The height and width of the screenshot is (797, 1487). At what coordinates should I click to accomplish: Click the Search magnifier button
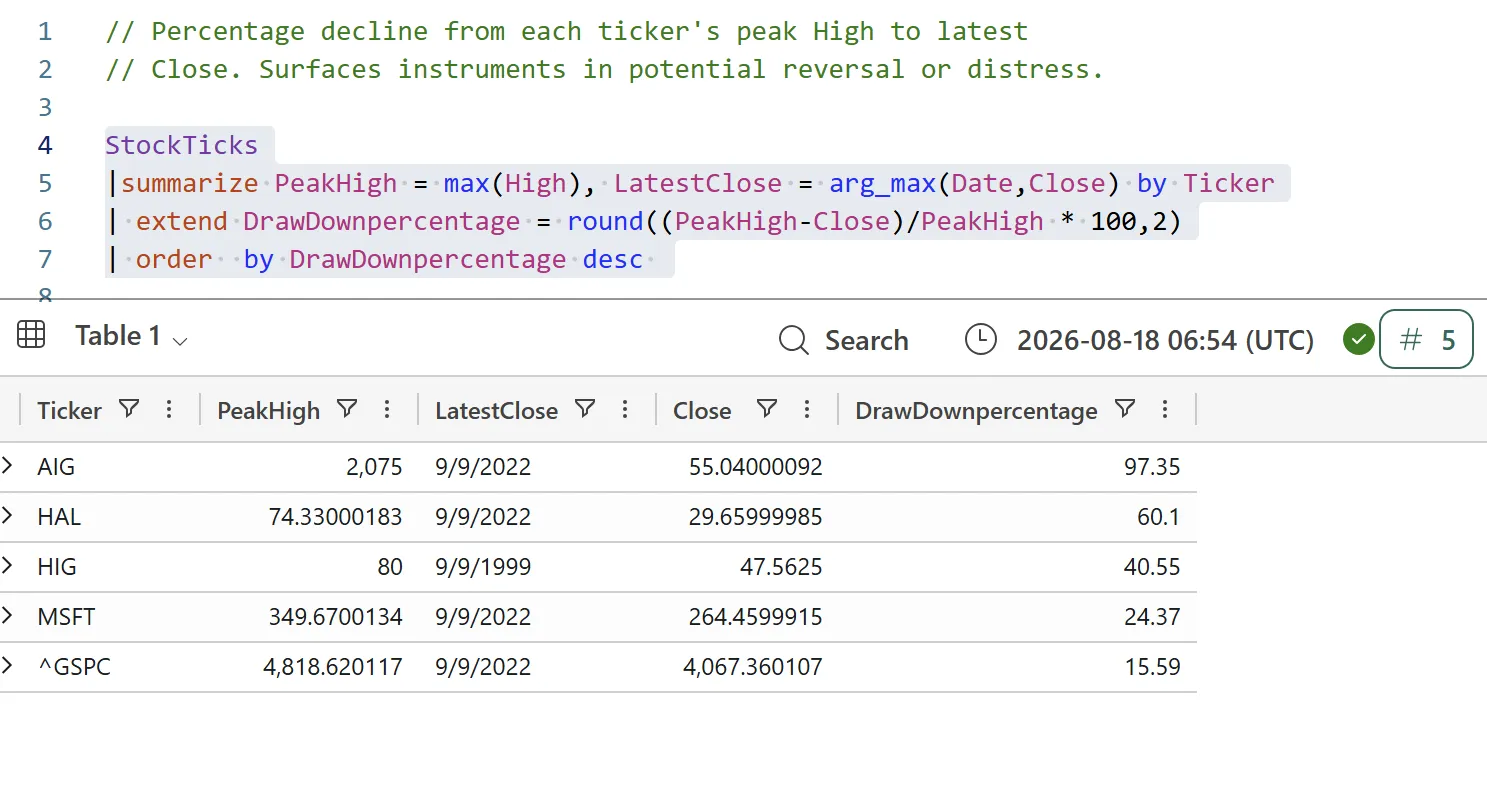coord(843,340)
